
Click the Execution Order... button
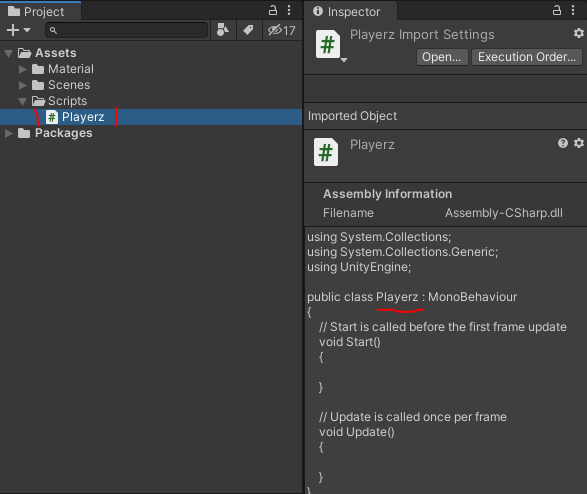coord(527,57)
